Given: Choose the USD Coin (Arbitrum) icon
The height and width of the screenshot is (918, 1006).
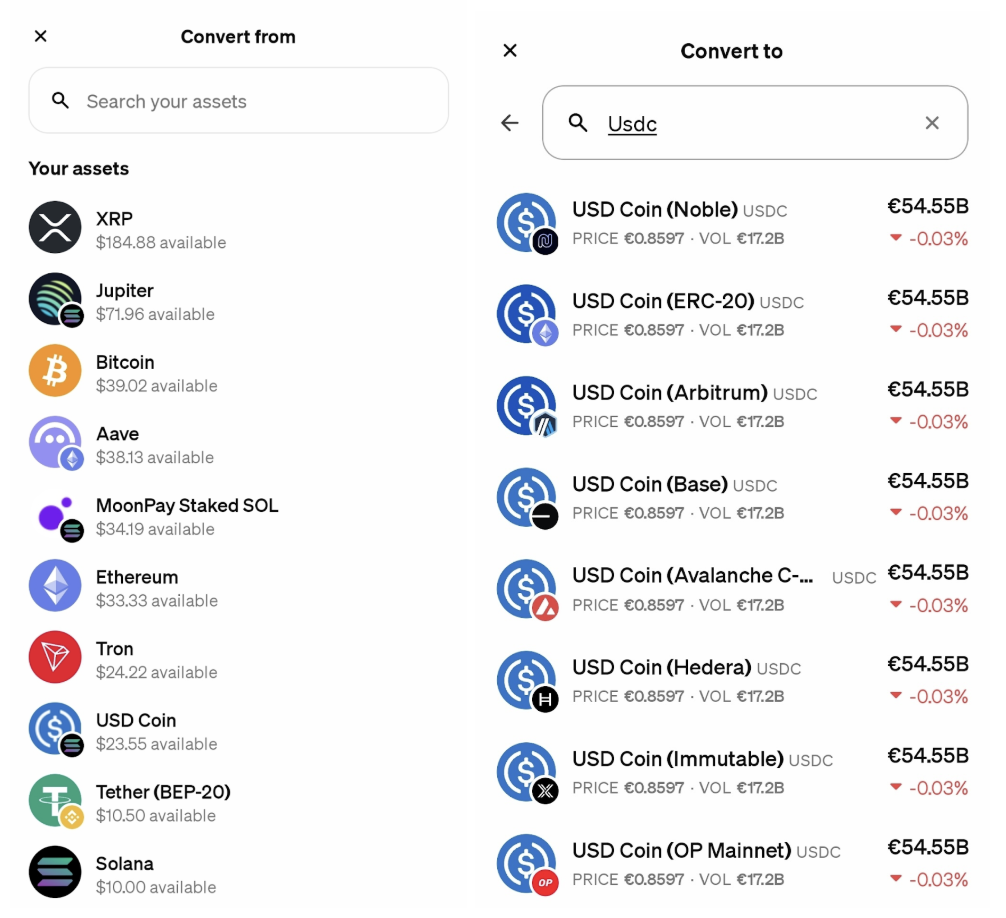Looking at the screenshot, I should (527, 407).
